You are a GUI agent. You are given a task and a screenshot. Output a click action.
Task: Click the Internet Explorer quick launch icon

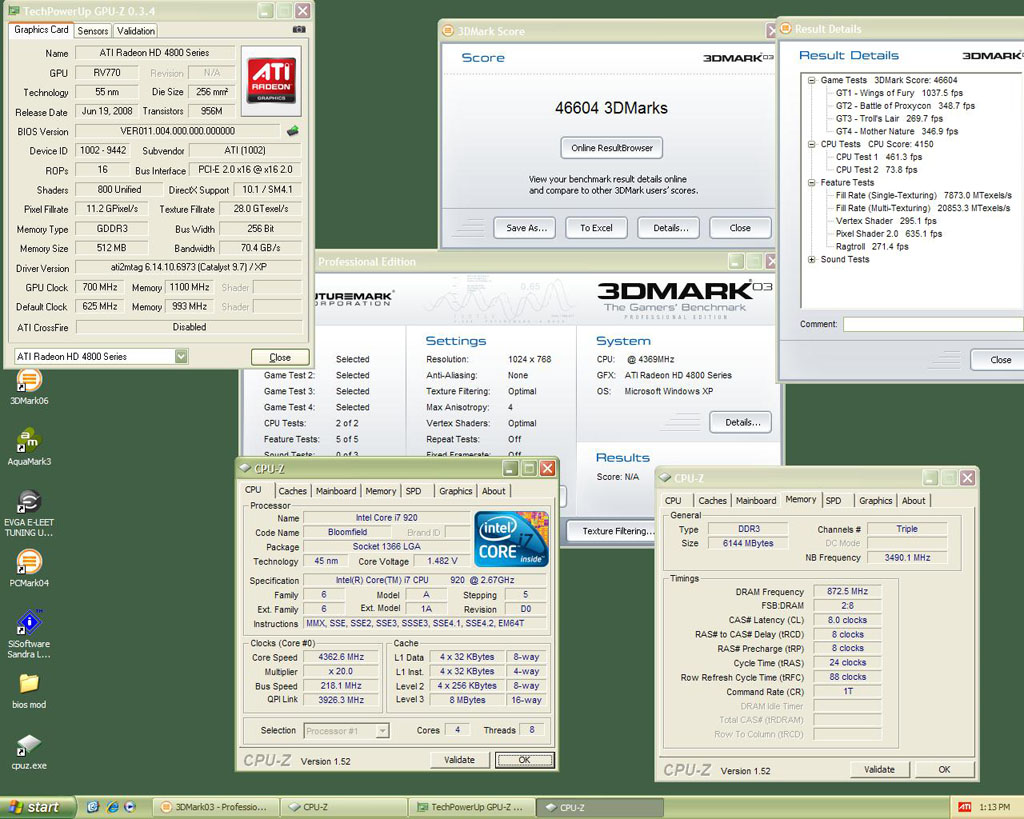pos(112,807)
